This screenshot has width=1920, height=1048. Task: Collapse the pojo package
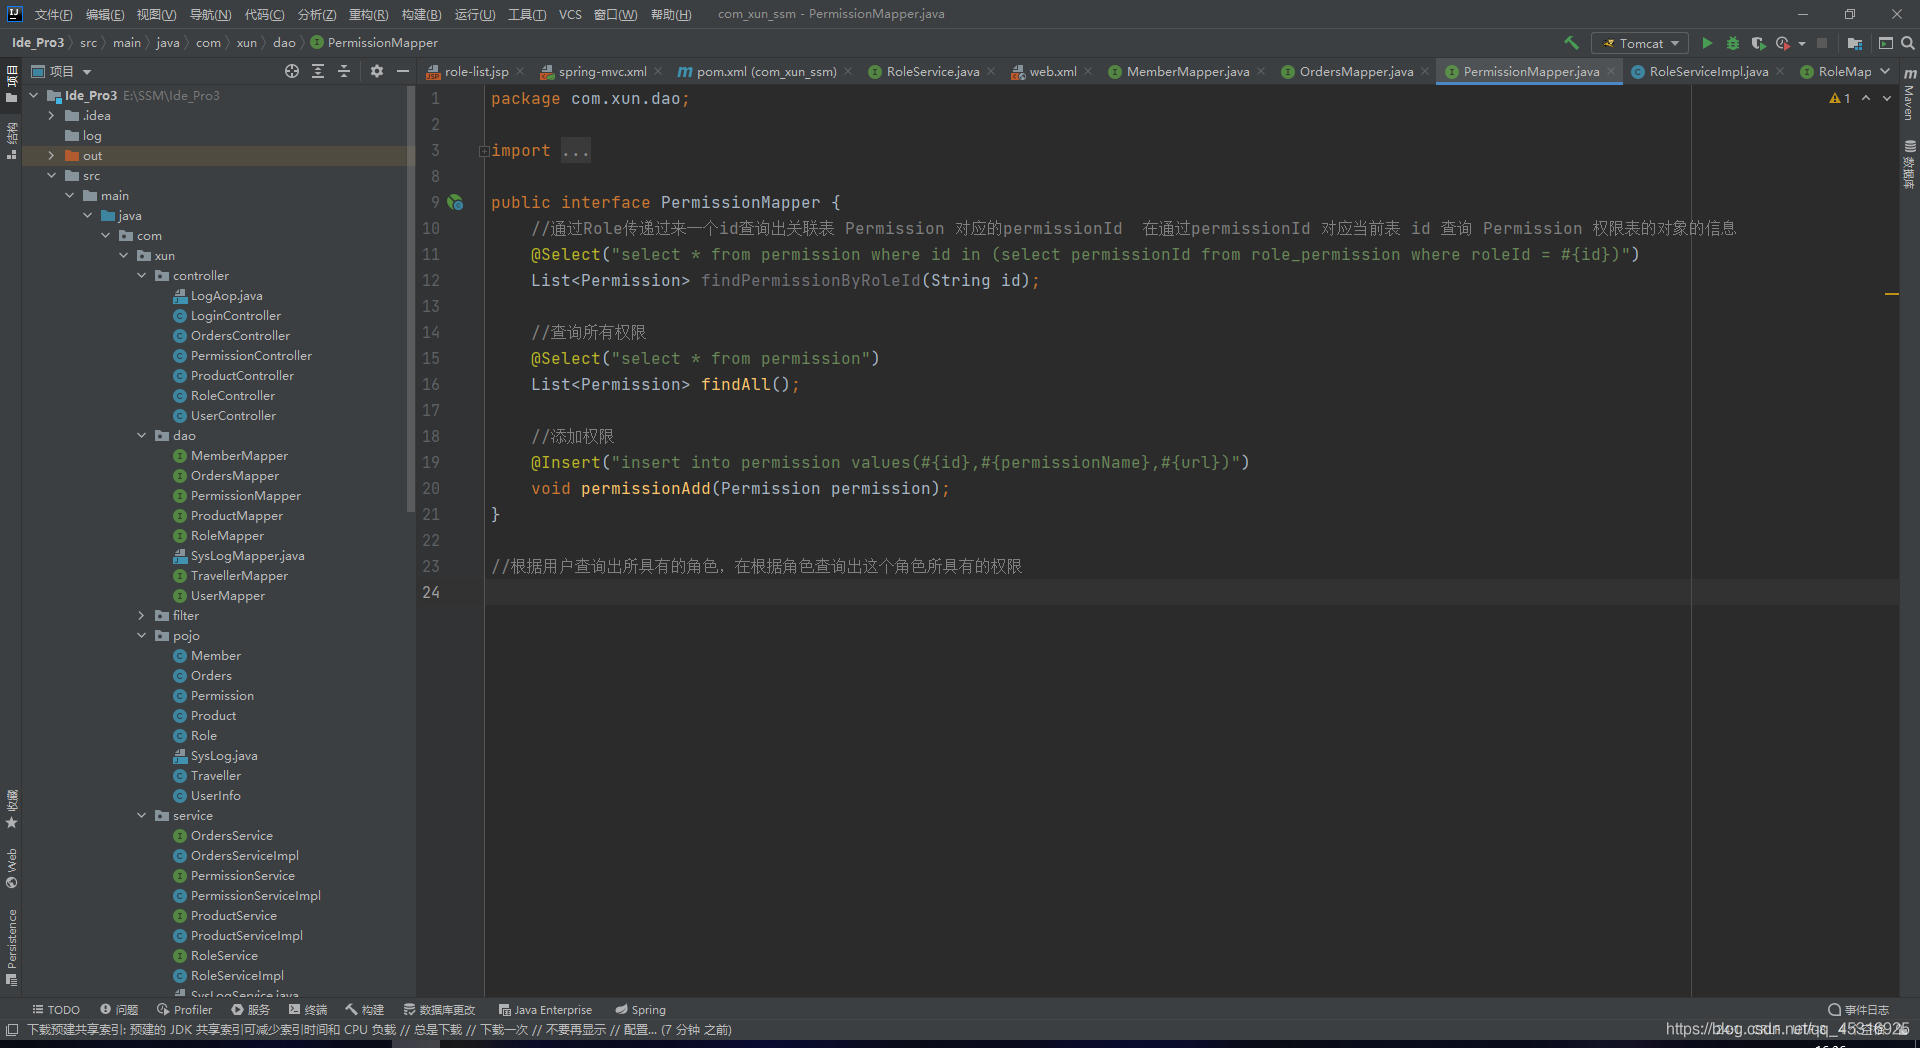tap(141, 635)
